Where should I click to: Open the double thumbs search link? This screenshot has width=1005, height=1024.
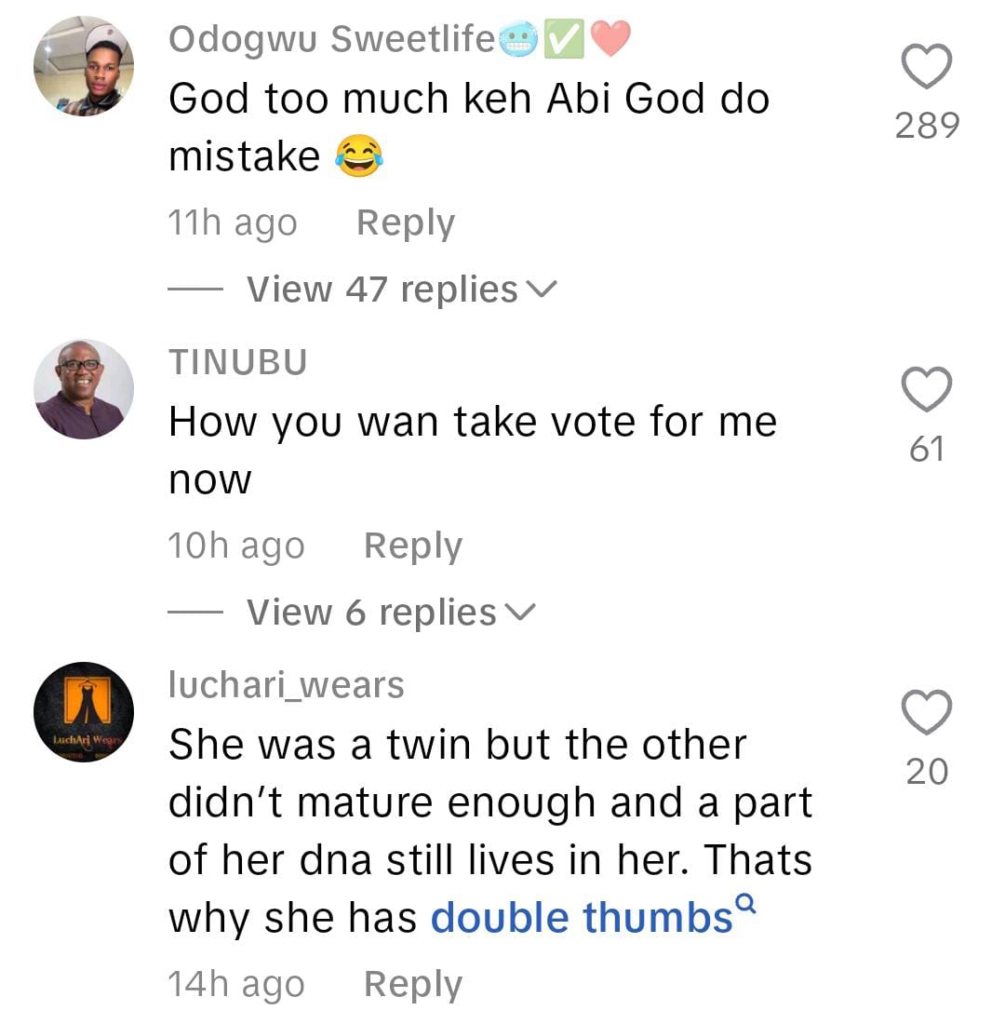pyautogui.click(x=582, y=918)
